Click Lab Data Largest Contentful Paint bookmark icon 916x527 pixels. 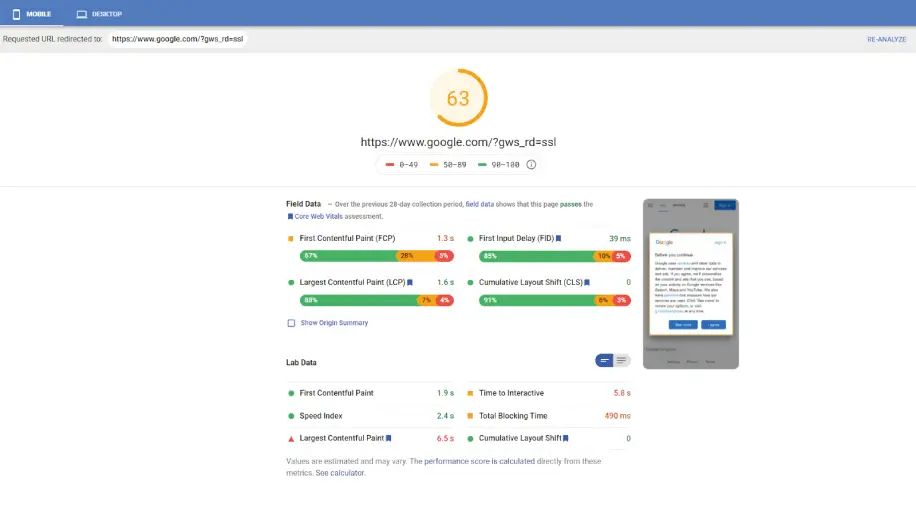click(x=388, y=438)
